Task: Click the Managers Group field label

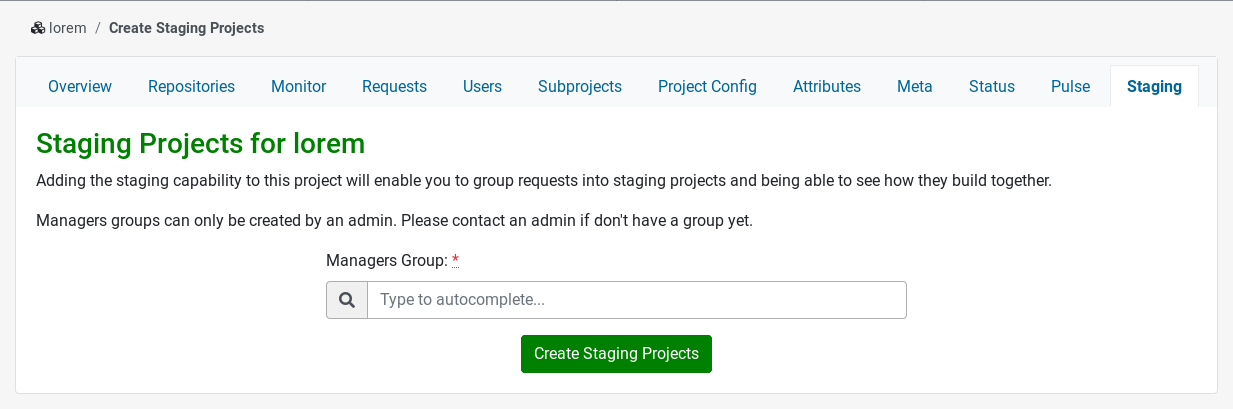Action: tap(386, 261)
